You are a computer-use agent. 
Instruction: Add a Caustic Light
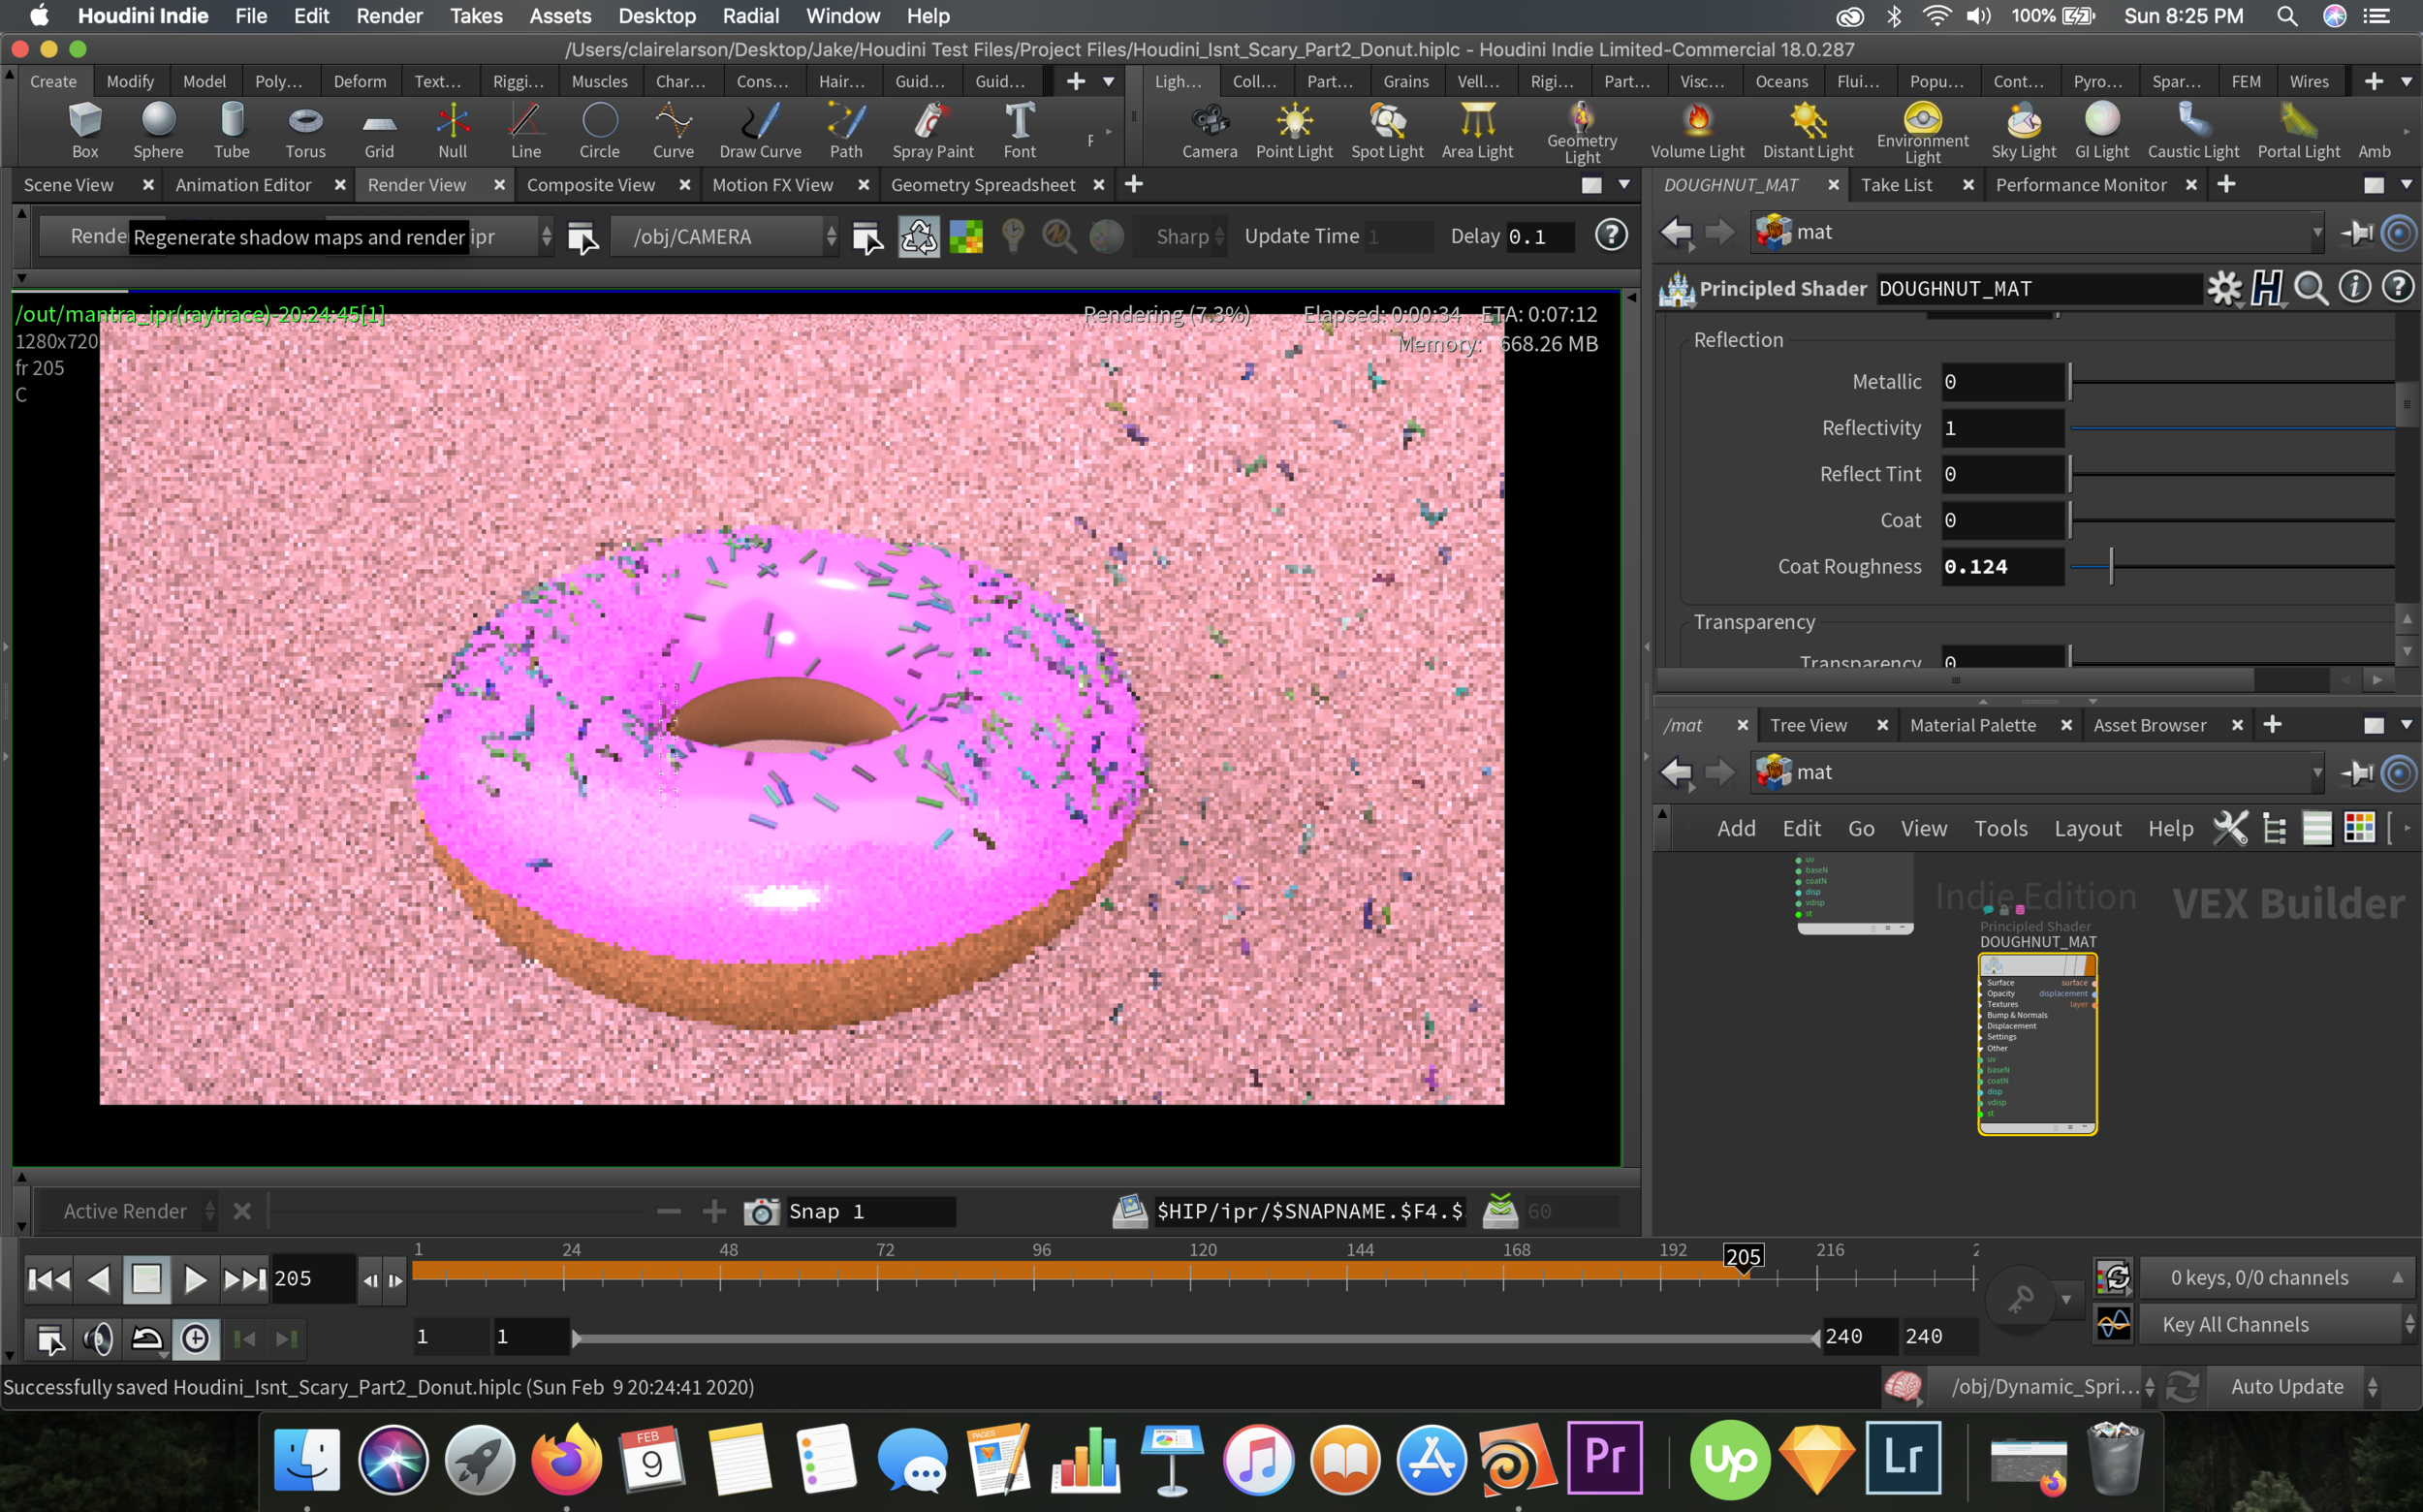[2193, 131]
